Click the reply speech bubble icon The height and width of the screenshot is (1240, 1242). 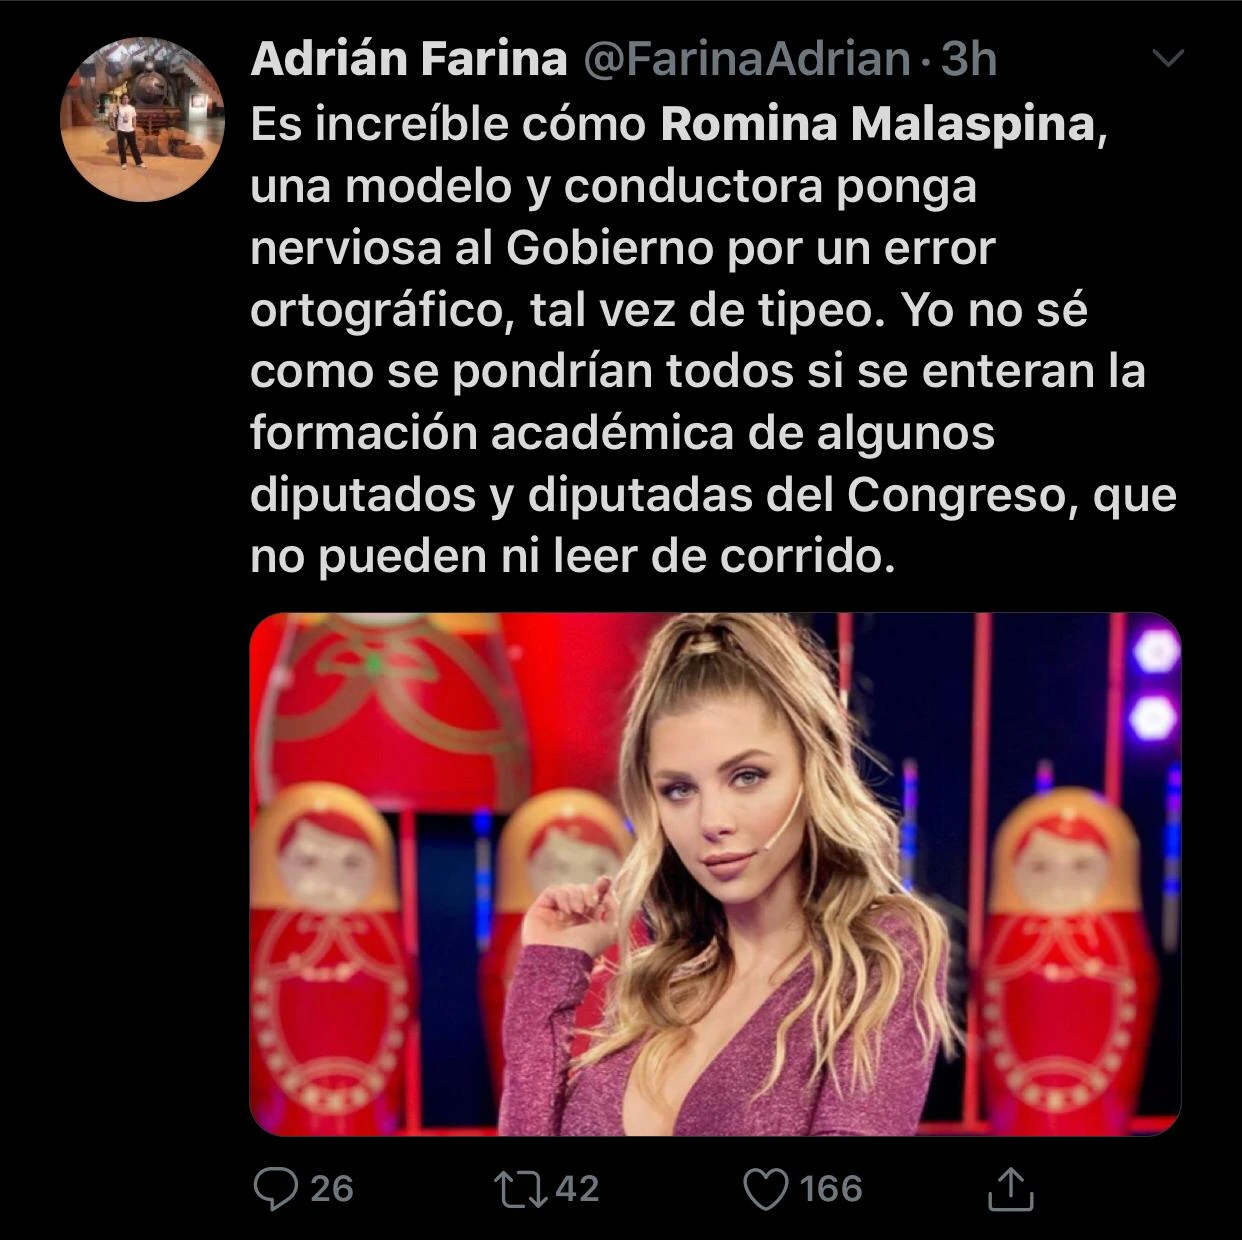(273, 1189)
